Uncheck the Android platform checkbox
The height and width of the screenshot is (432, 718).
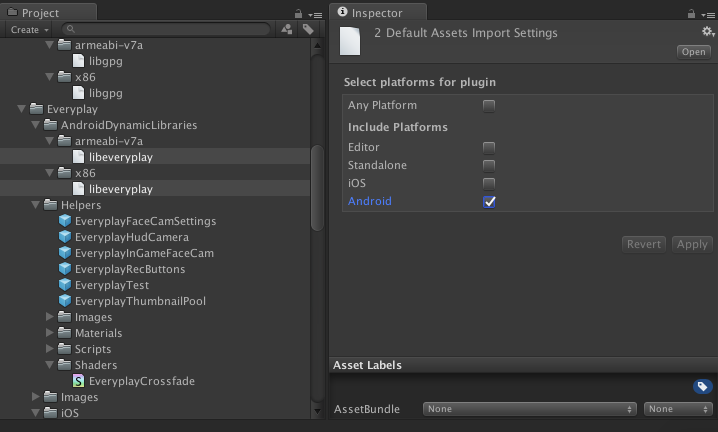click(489, 201)
